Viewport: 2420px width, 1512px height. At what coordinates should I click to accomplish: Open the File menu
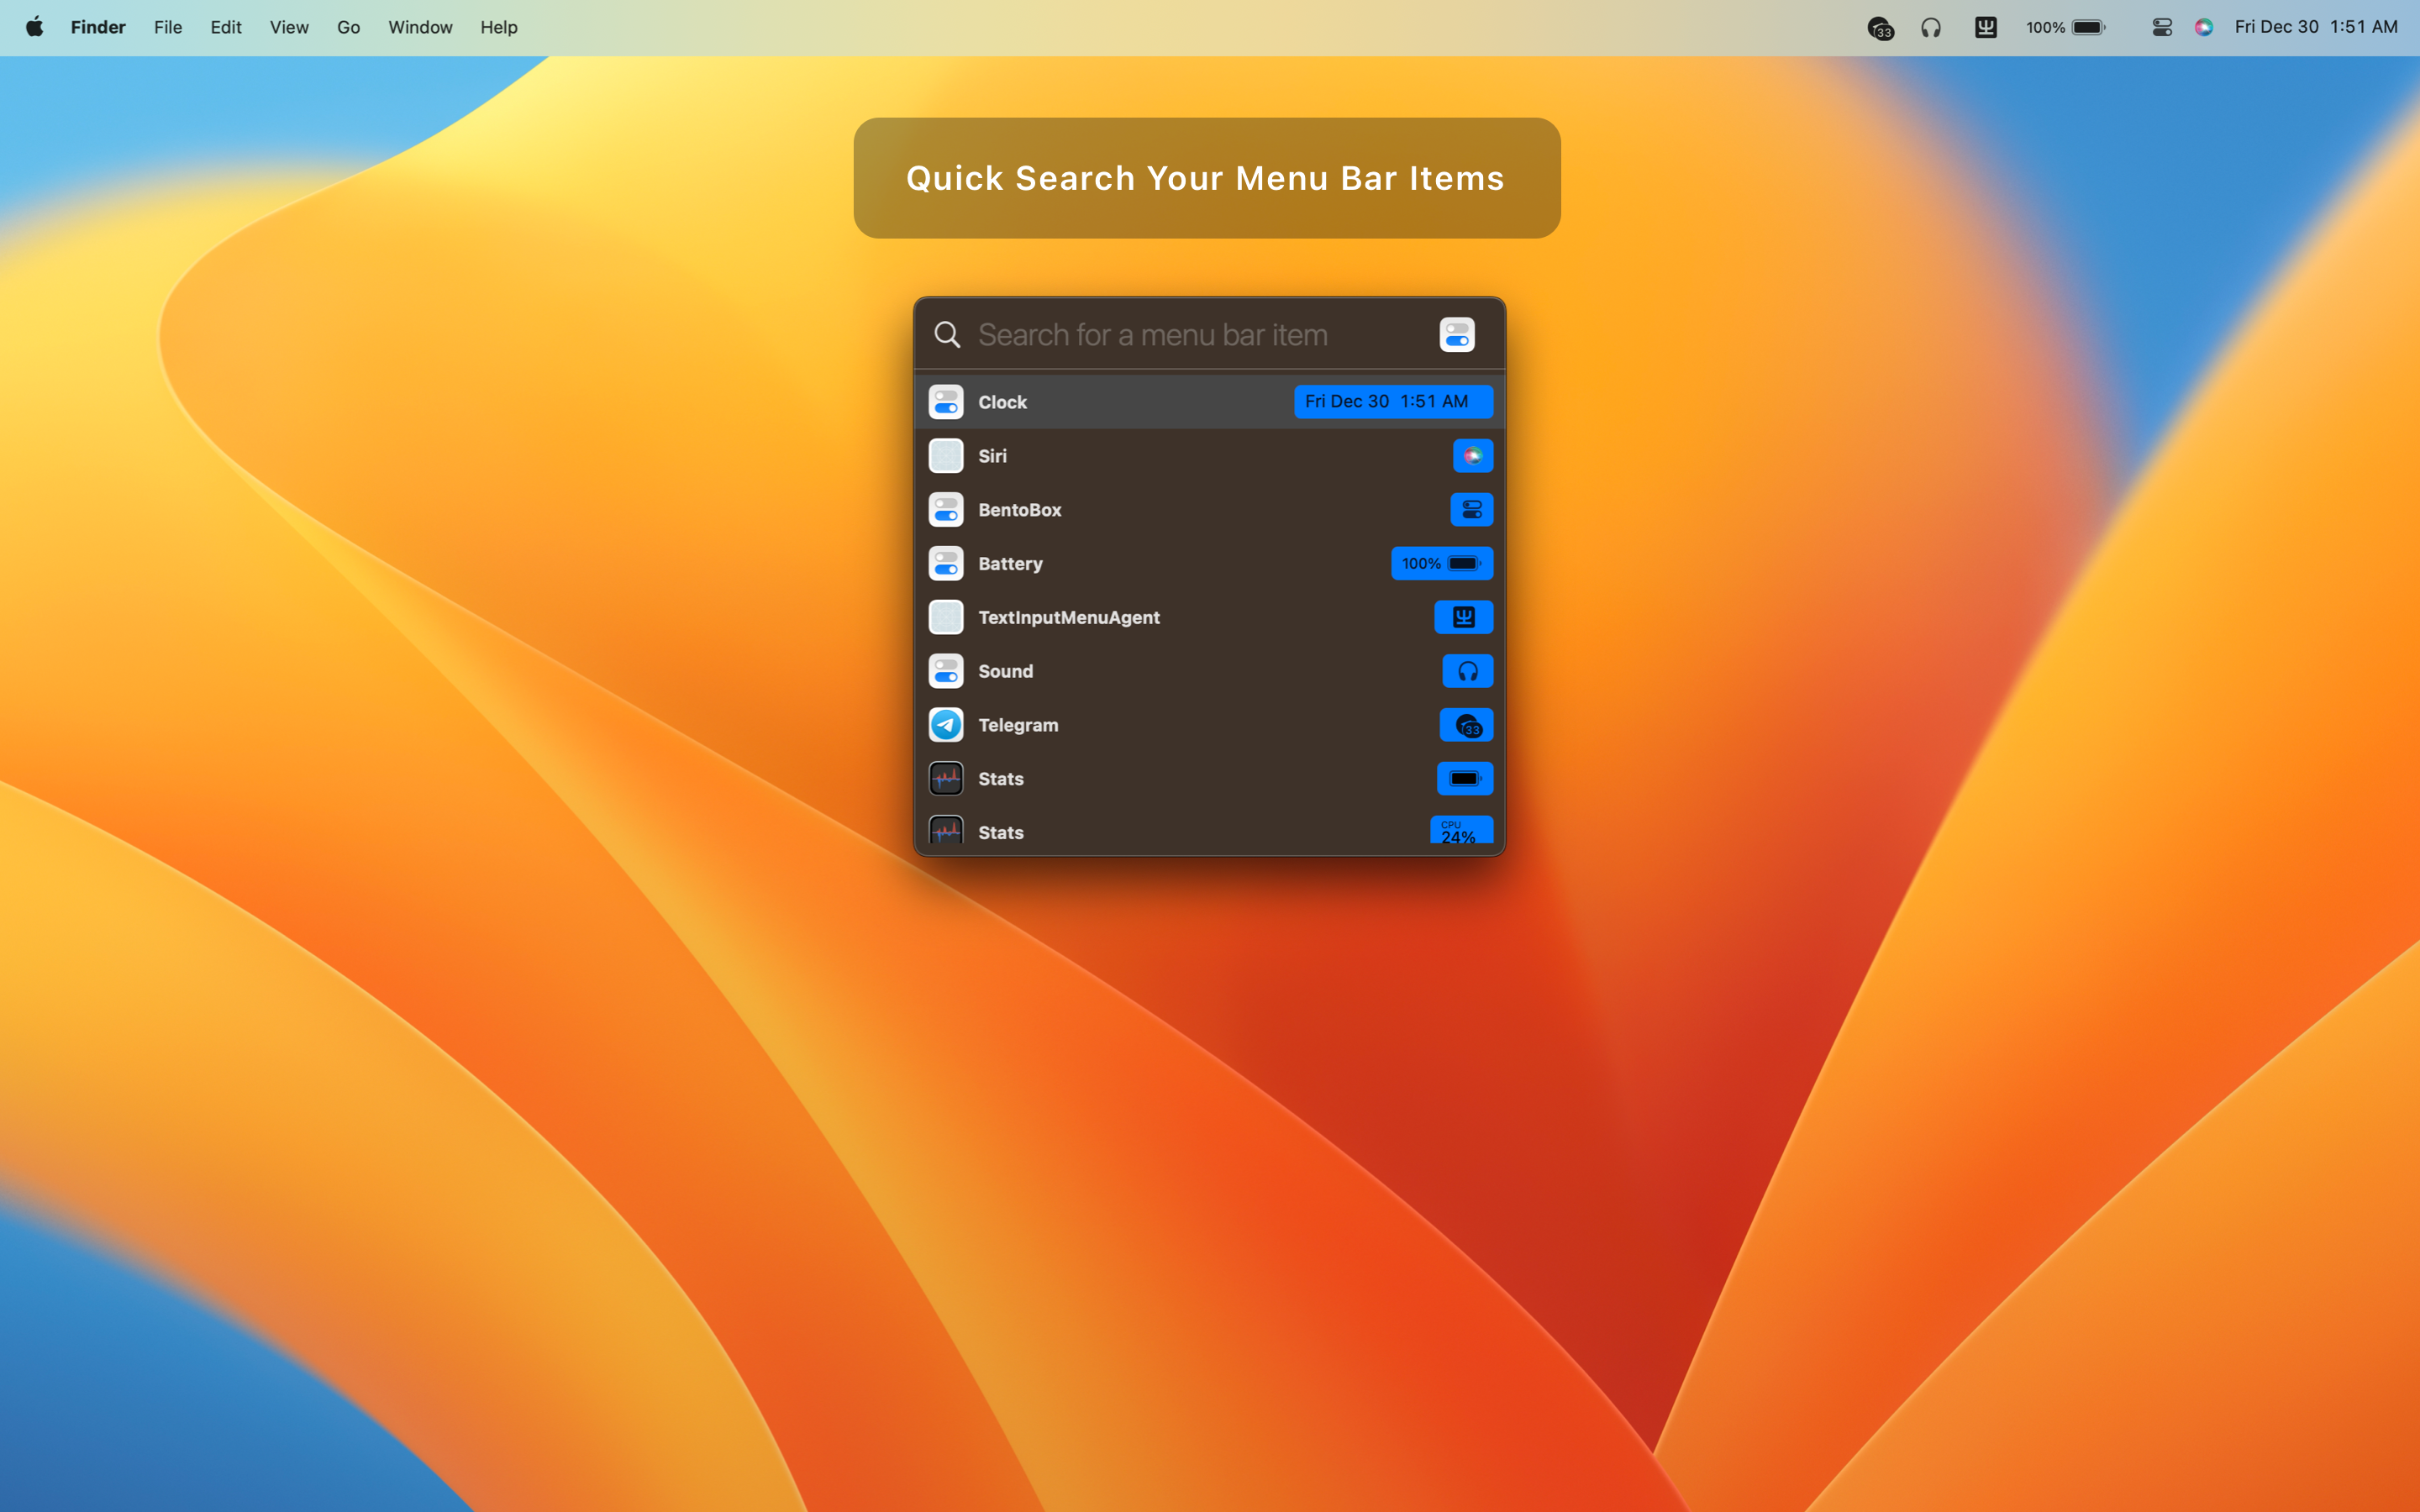point(168,27)
